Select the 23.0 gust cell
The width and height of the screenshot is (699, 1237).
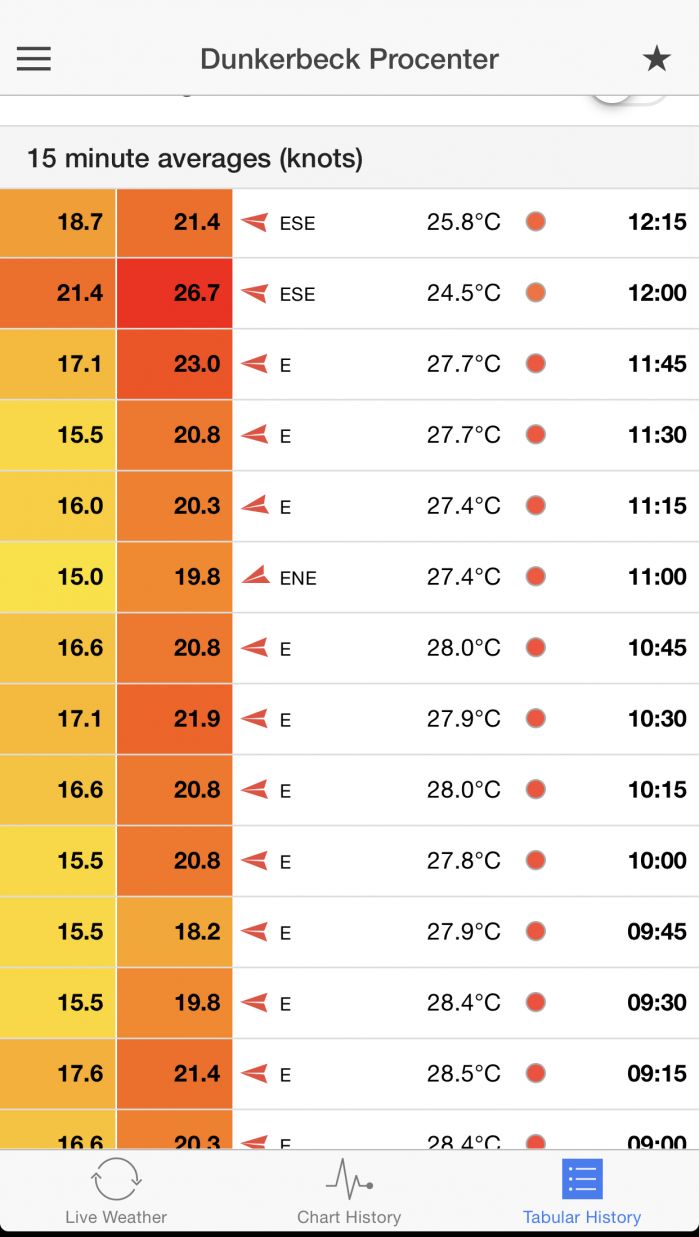[x=175, y=364]
